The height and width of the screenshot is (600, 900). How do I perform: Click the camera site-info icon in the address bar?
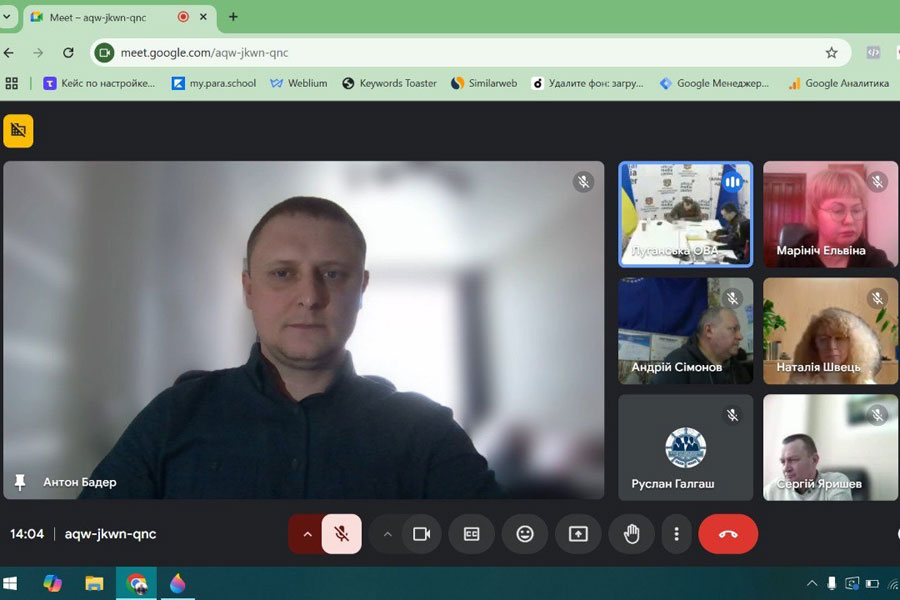pyautogui.click(x=104, y=53)
